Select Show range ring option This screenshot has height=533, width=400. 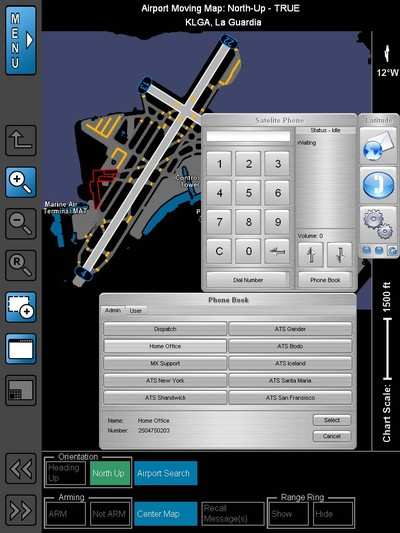click(289, 514)
